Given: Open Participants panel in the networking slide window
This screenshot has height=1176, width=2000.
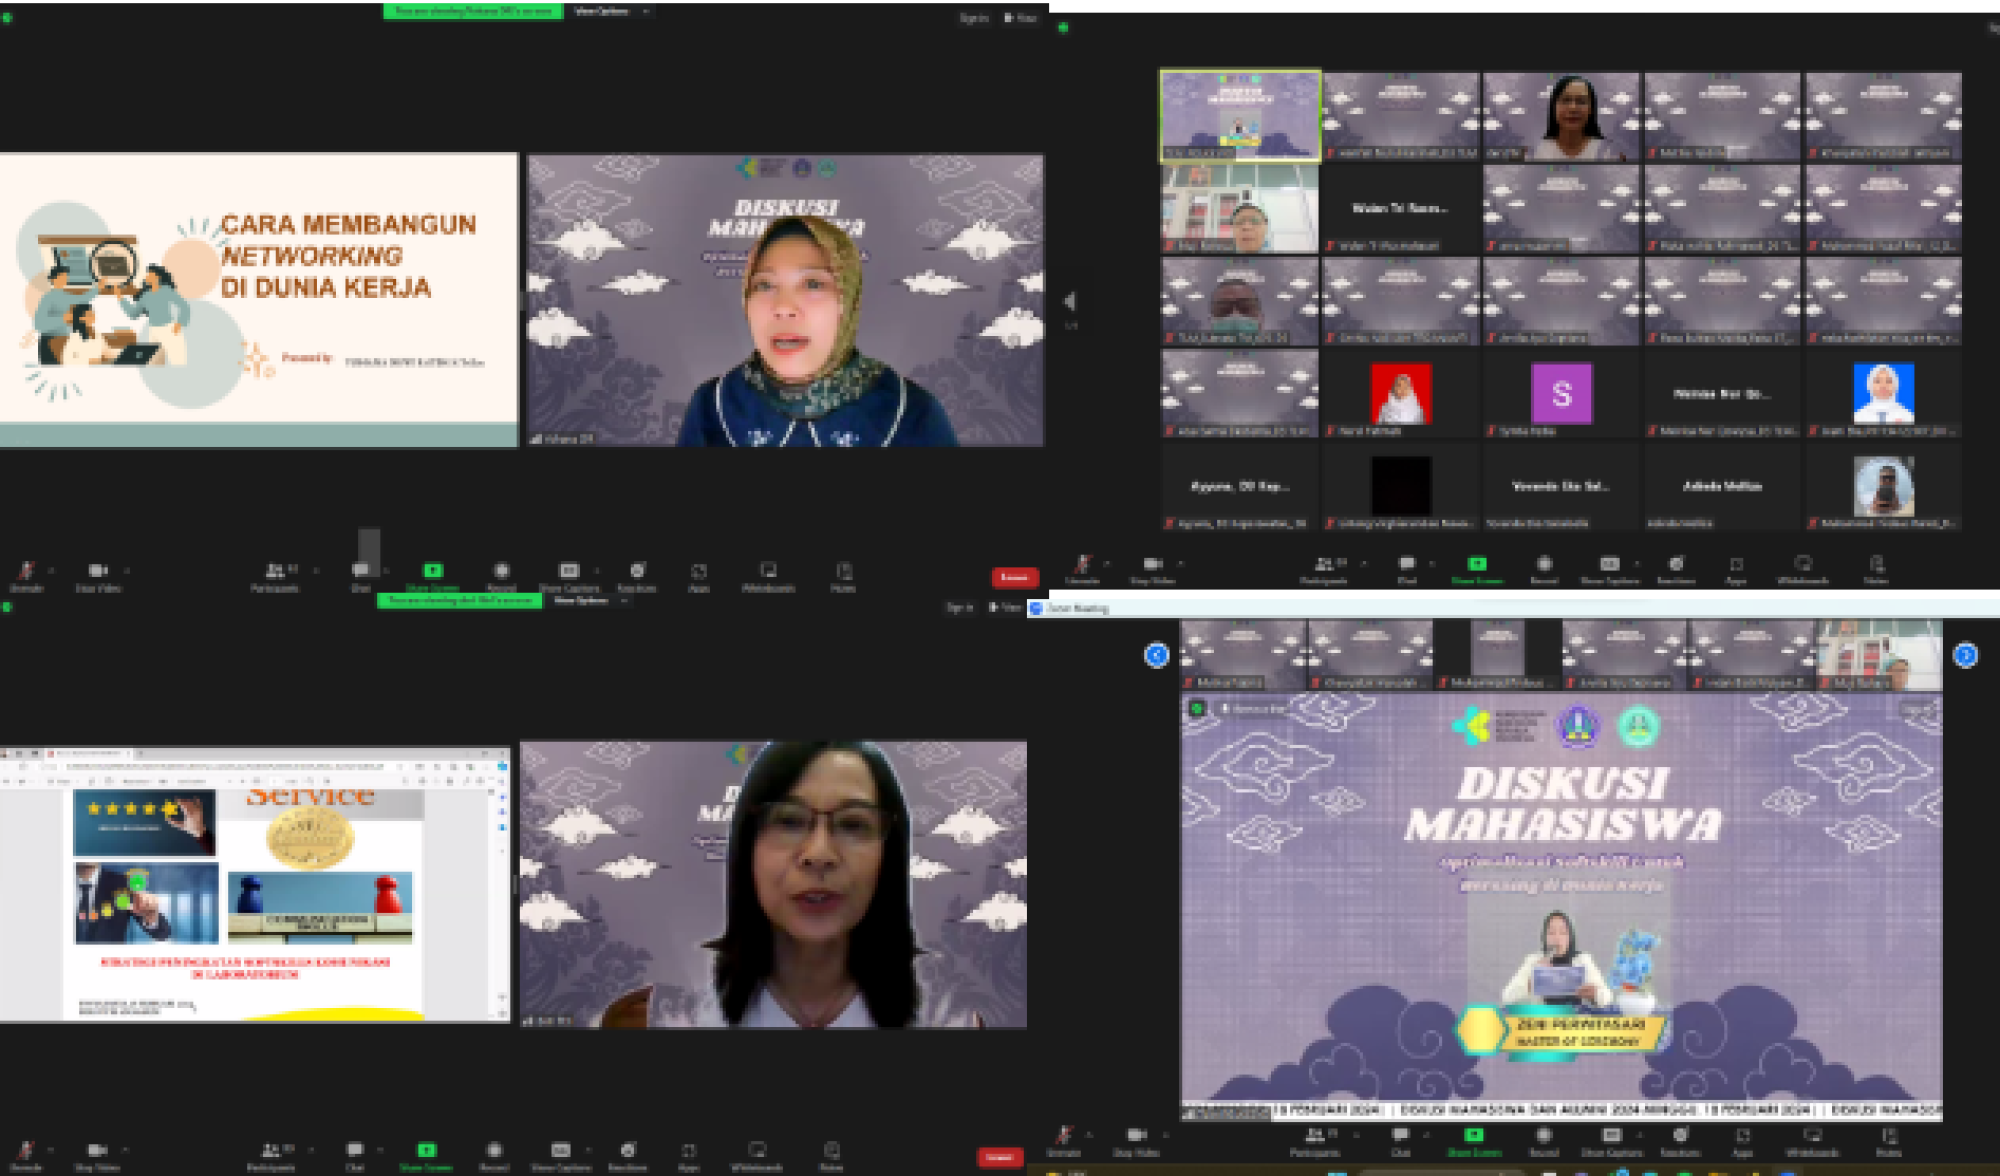Looking at the screenshot, I should 274,572.
